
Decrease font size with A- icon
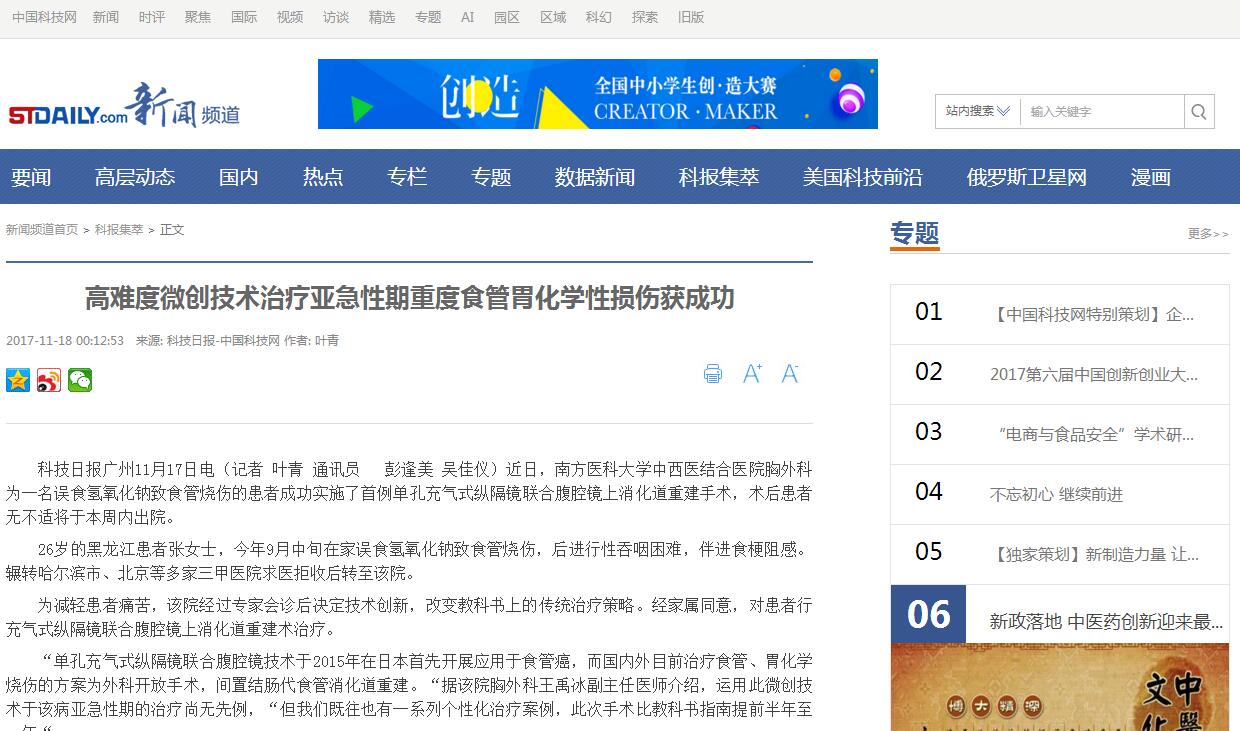(790, 374)
